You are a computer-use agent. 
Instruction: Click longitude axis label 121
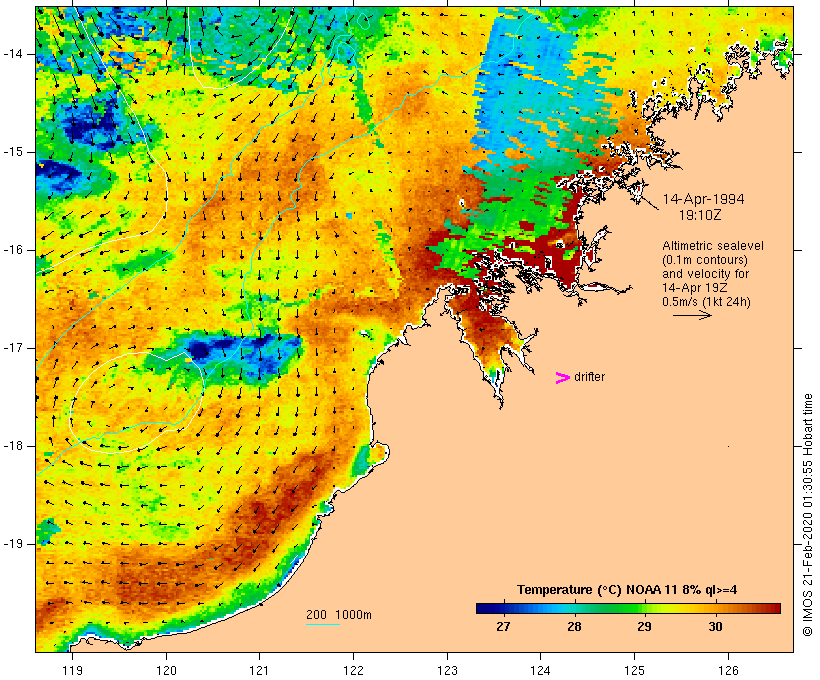tap(259, 670)
